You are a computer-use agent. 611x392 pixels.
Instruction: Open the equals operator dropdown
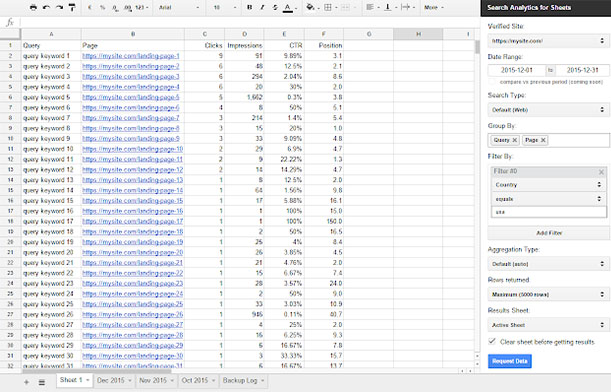548,199
